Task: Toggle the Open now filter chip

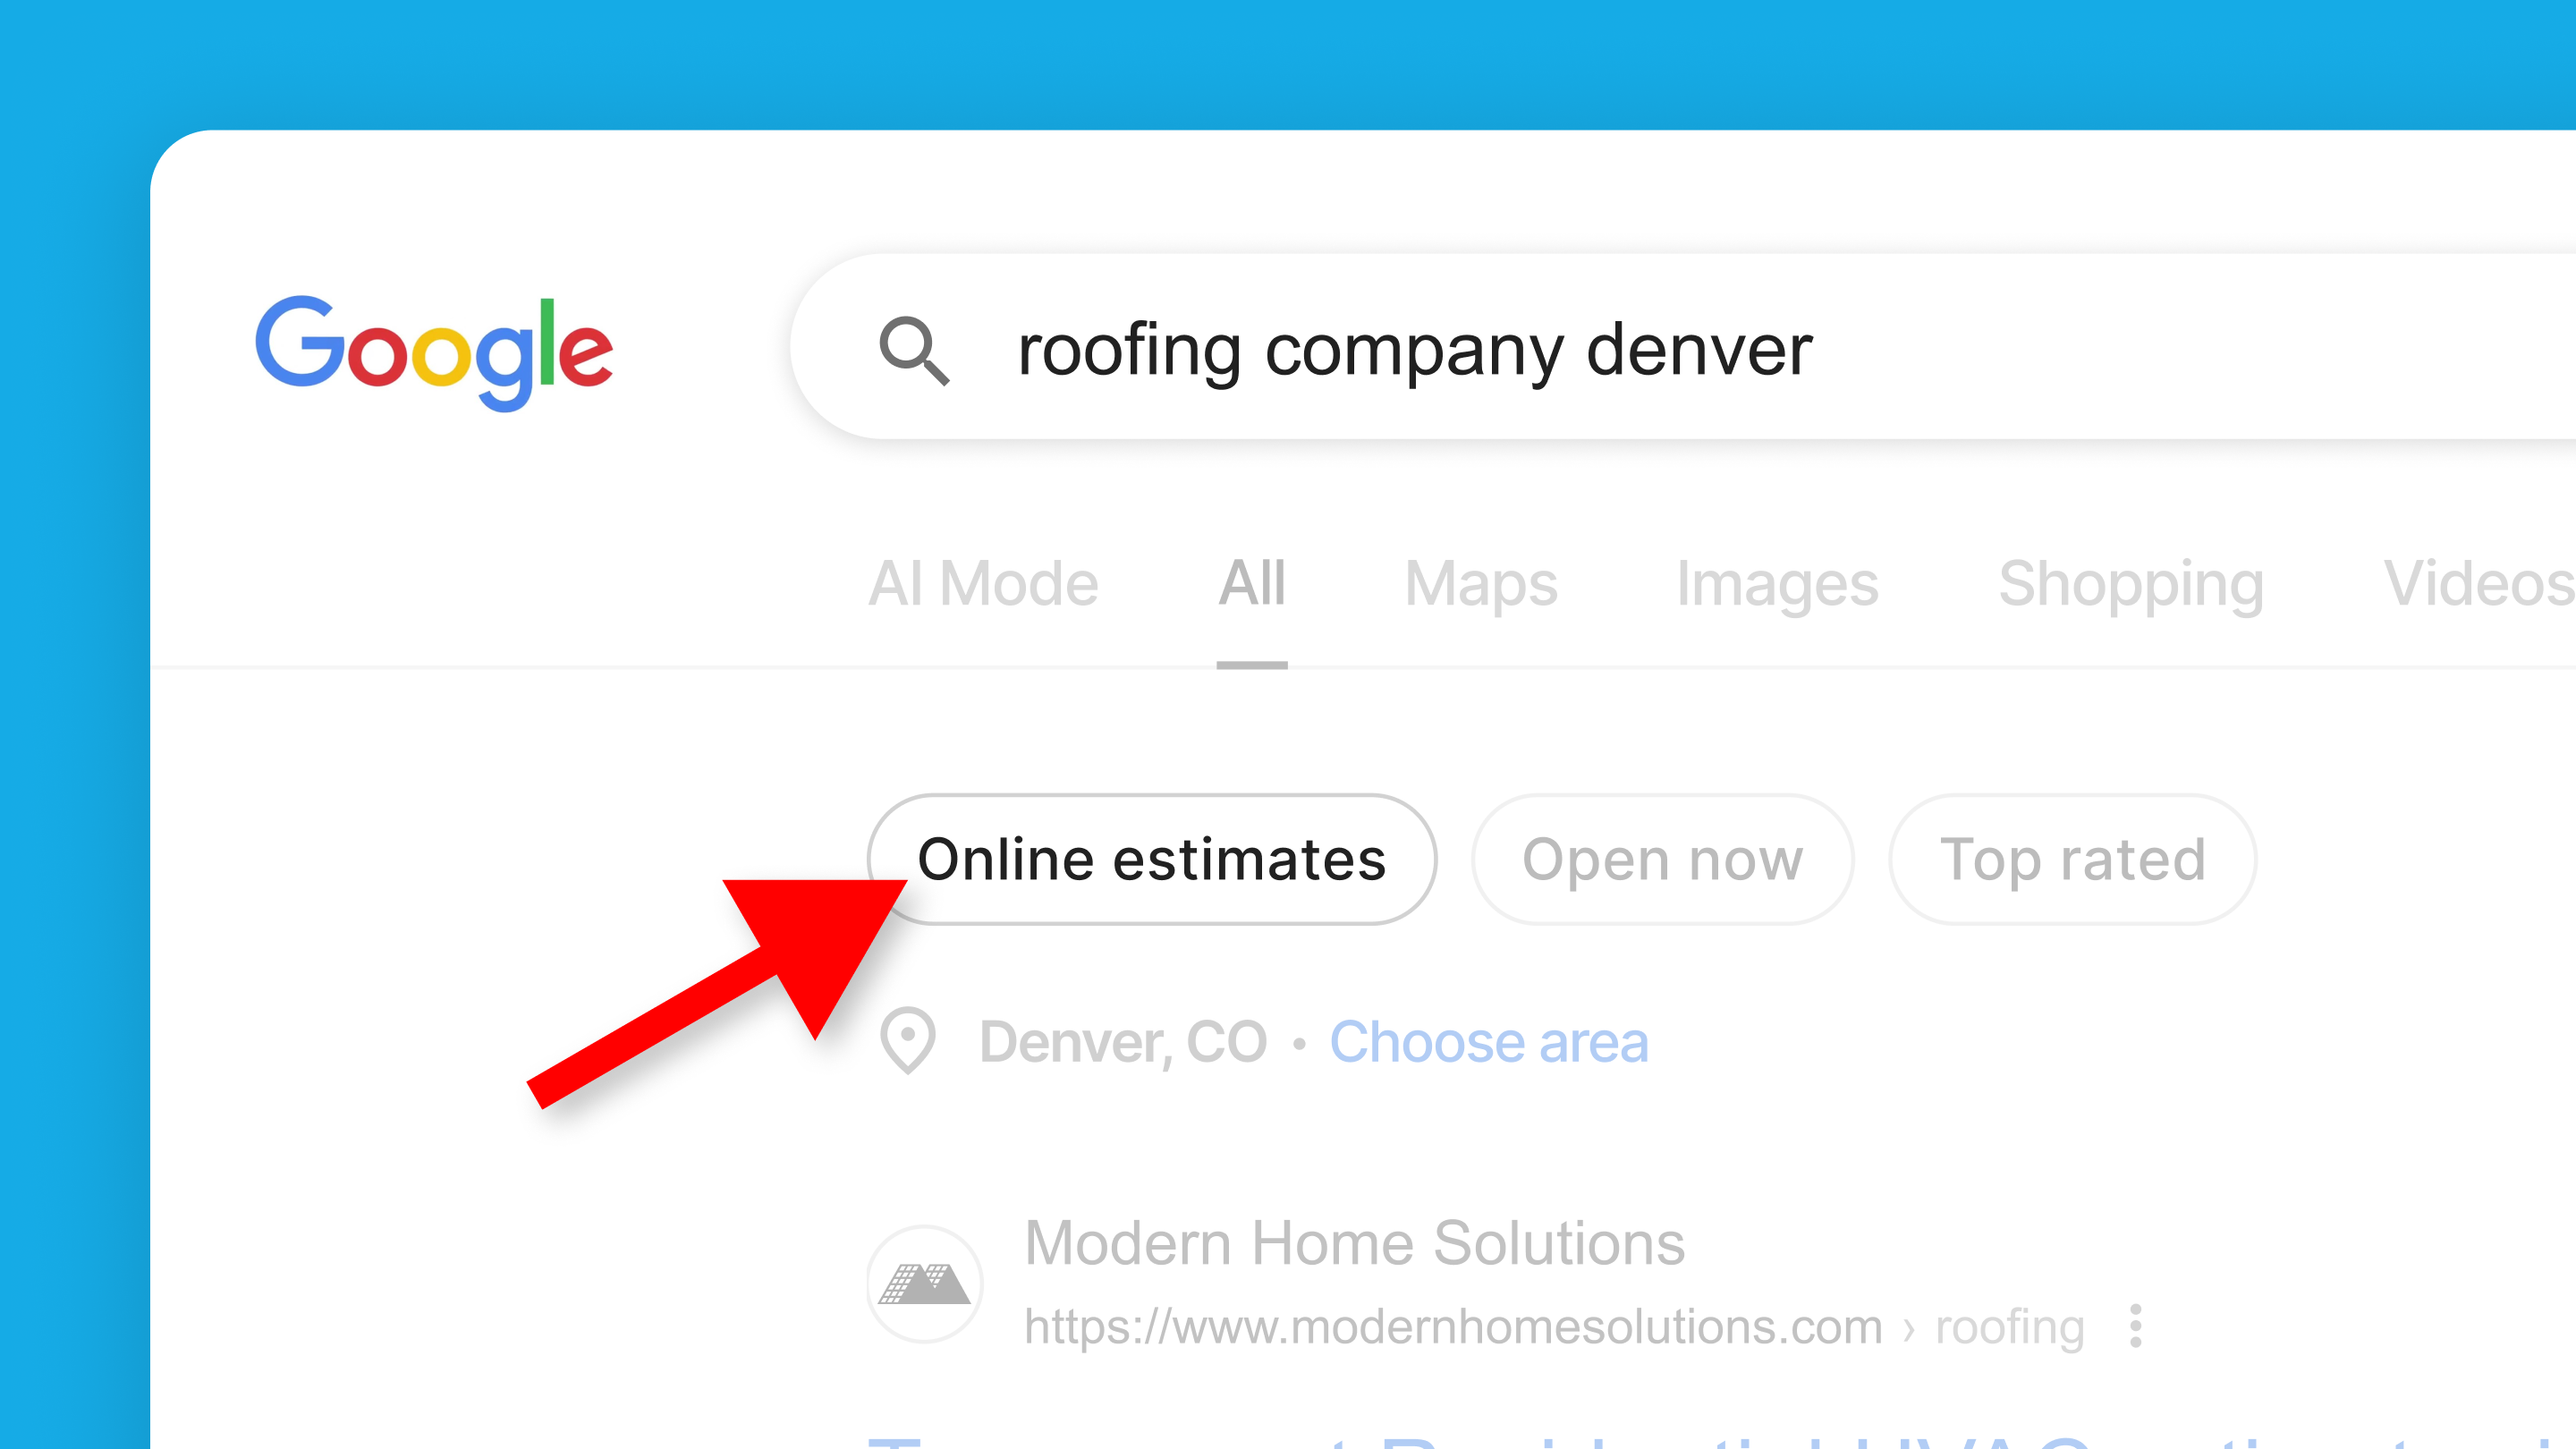Action: pyautogui.click(x=1662, y=859)
